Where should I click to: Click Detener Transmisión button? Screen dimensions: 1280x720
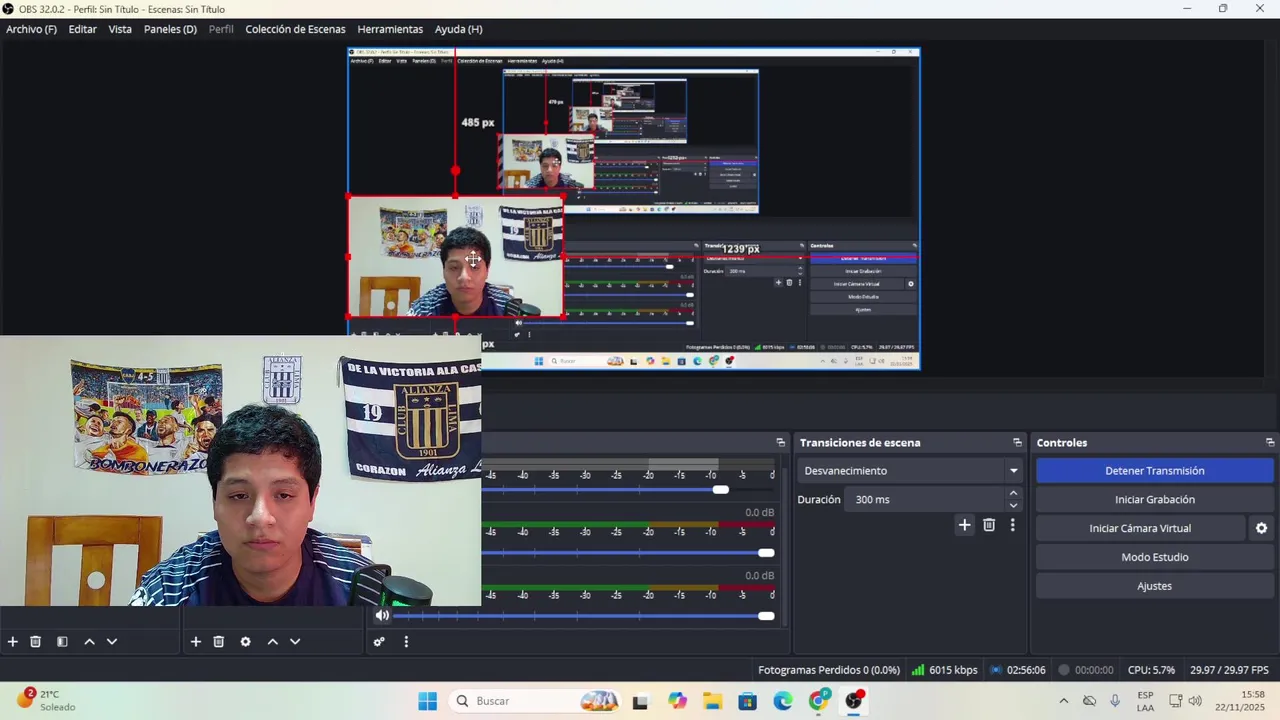point(1154,471)
